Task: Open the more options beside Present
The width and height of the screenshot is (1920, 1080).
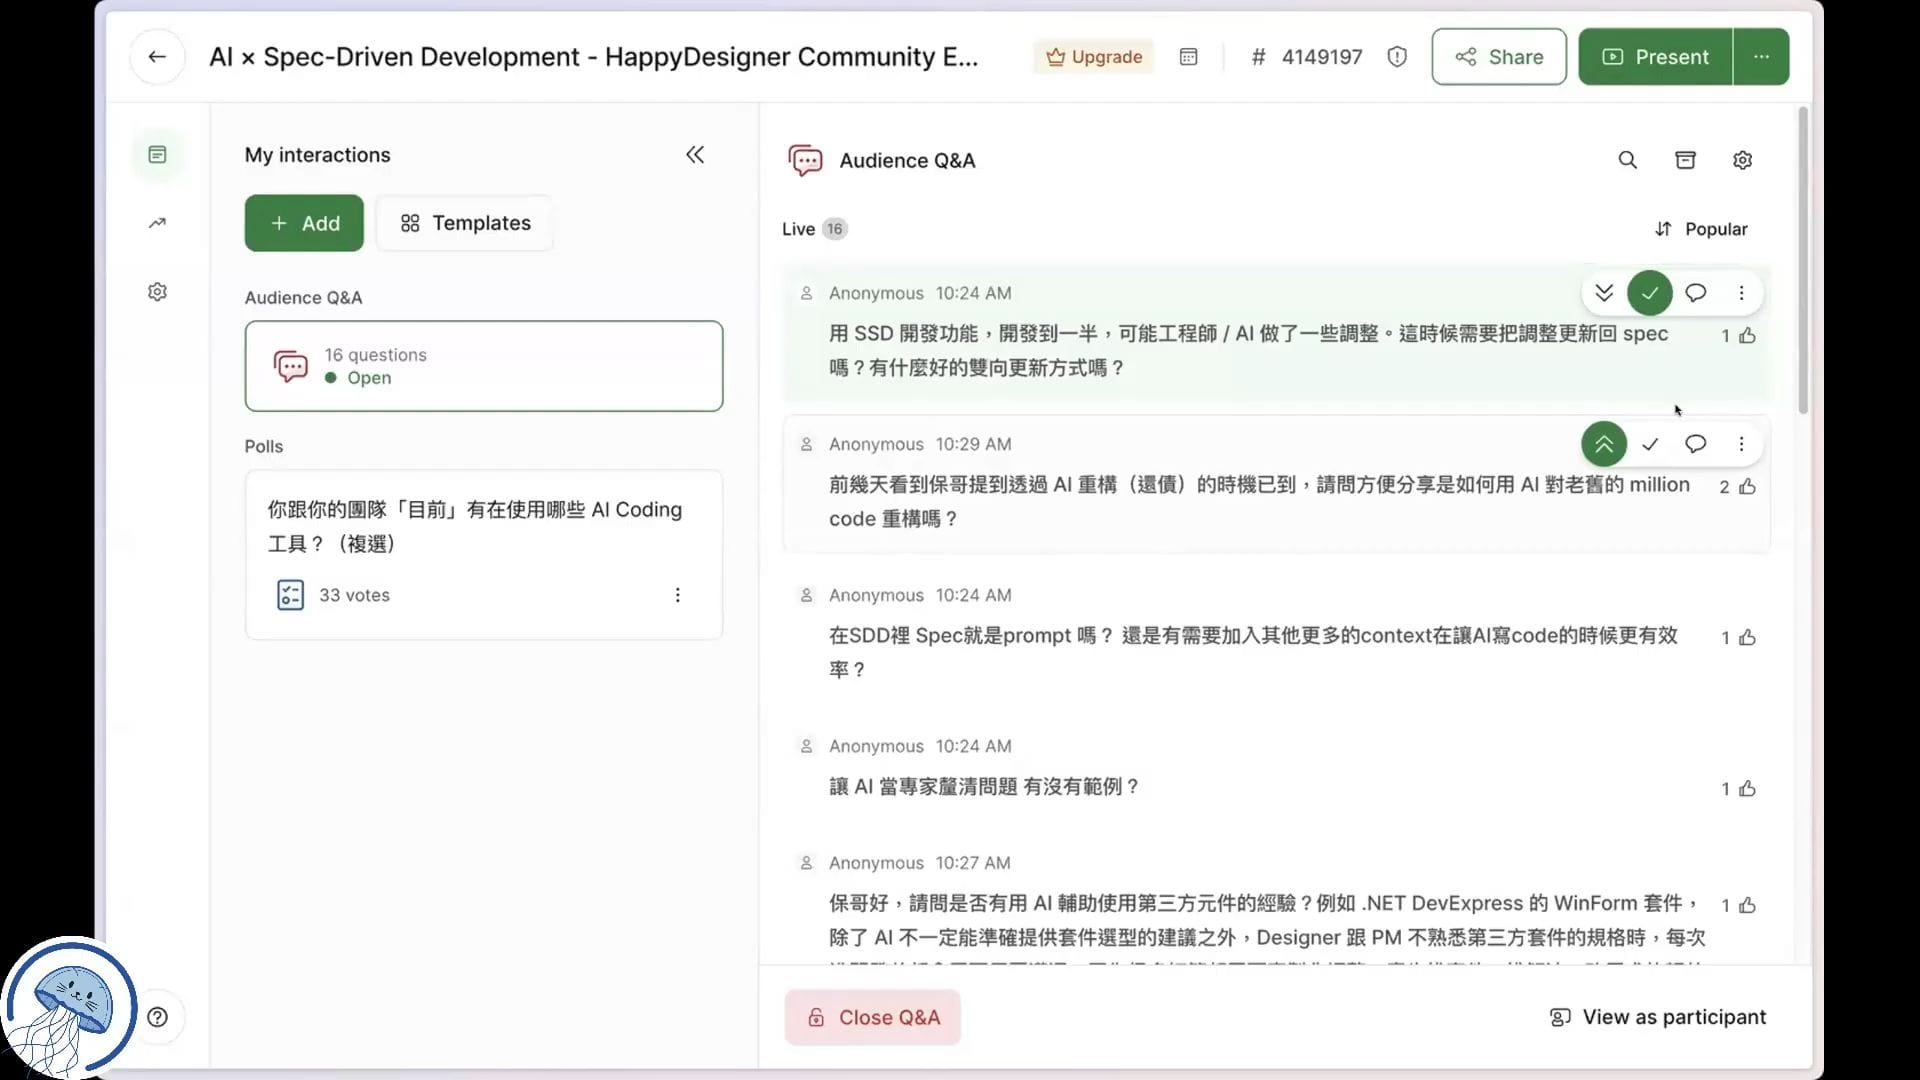Action: (1761, 57)
